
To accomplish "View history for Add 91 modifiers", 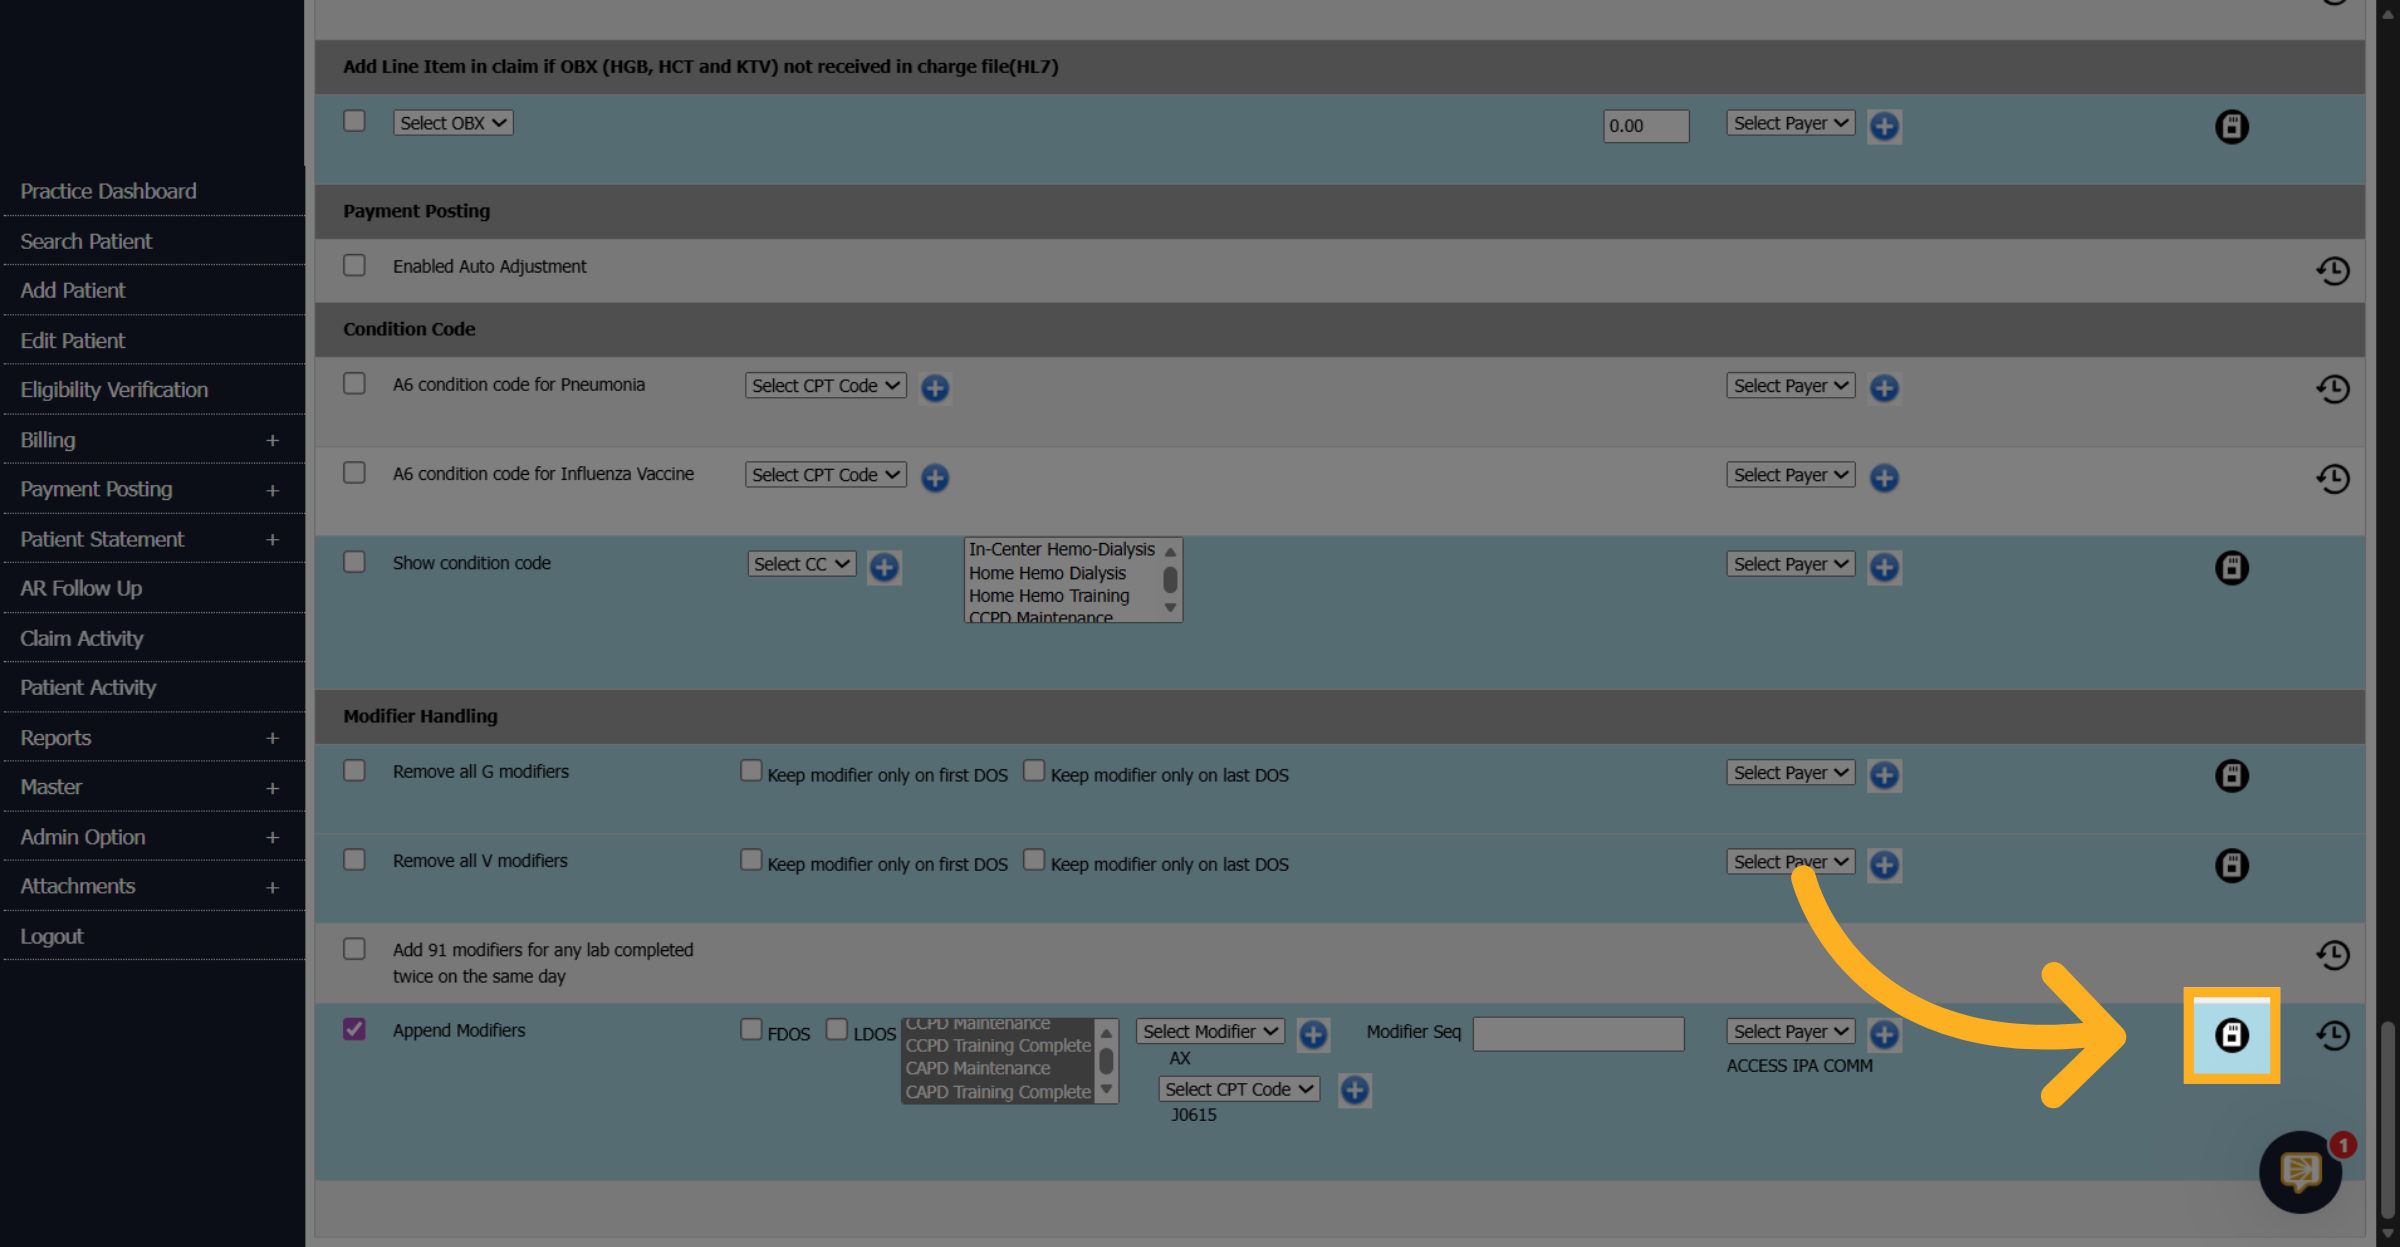I will pos(2332,955).
